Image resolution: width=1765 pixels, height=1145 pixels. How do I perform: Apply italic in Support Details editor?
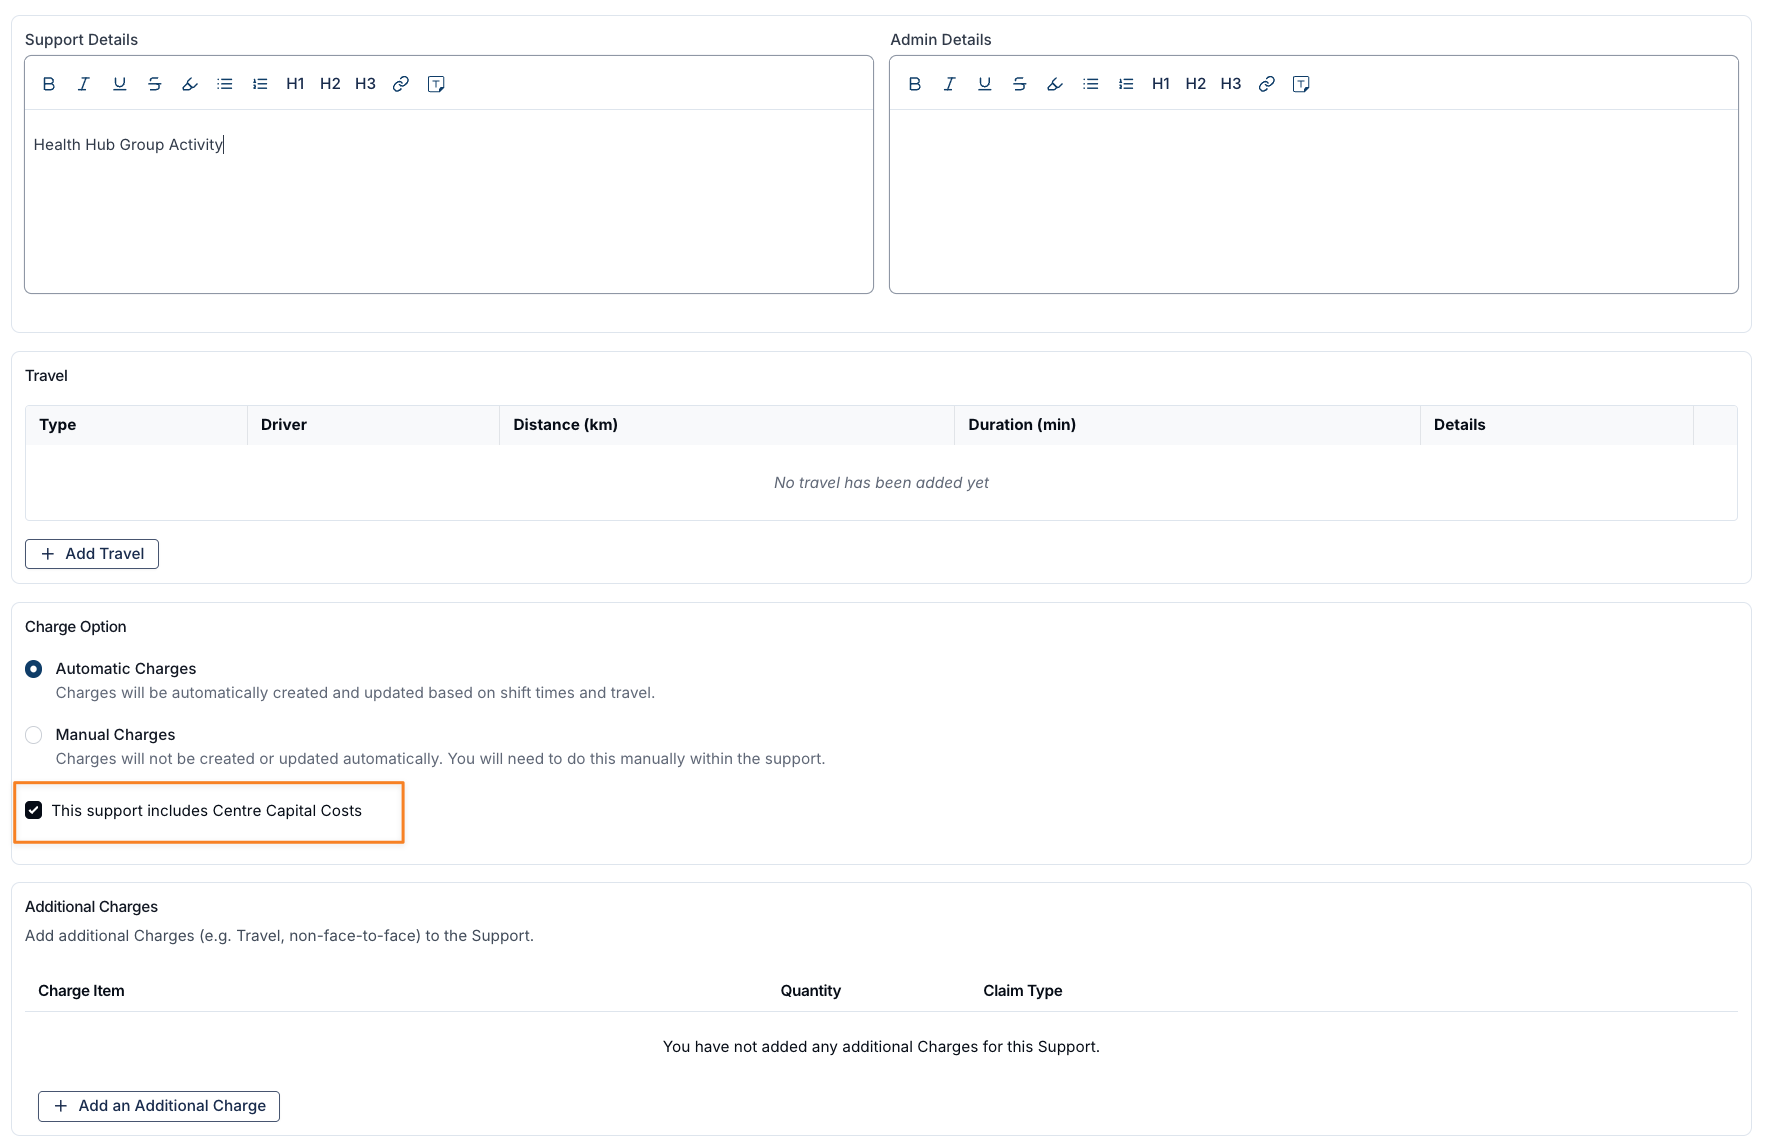pyautogui.click(x=84, y=84)
